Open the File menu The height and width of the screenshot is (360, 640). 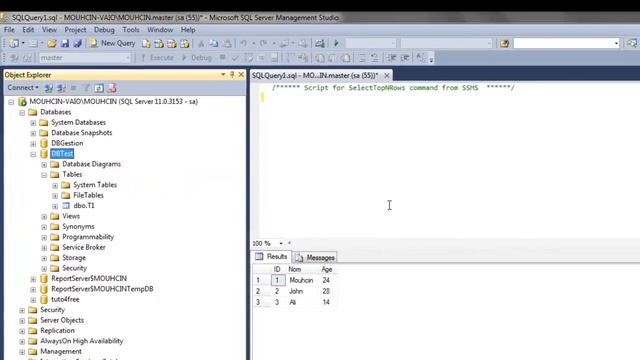click(x=9, y=30)
